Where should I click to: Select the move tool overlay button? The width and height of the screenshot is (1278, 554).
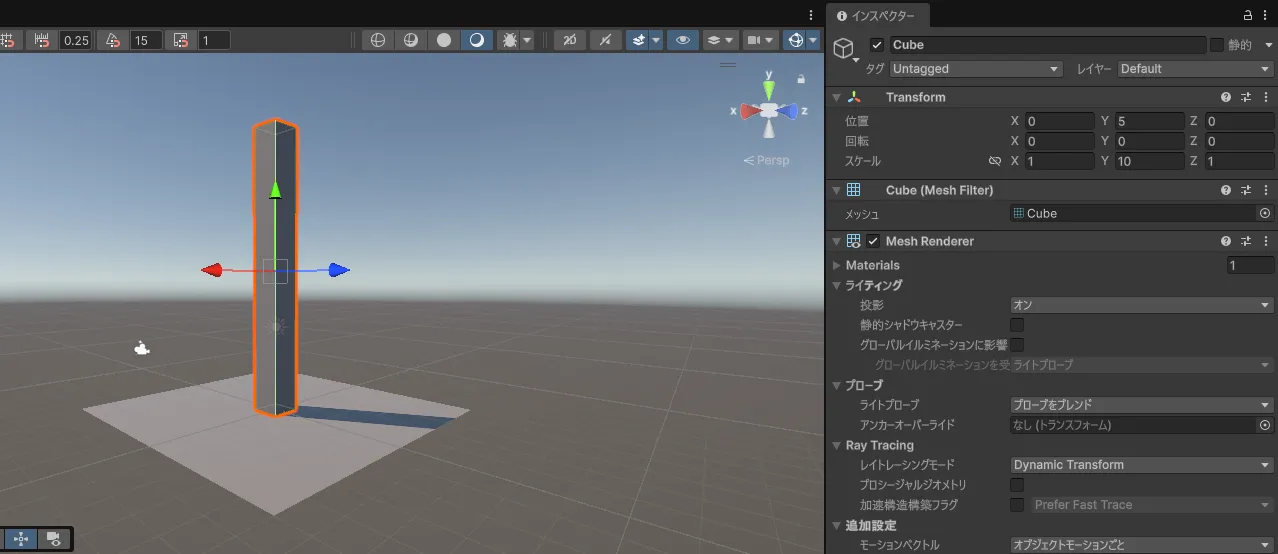[22, 539]
